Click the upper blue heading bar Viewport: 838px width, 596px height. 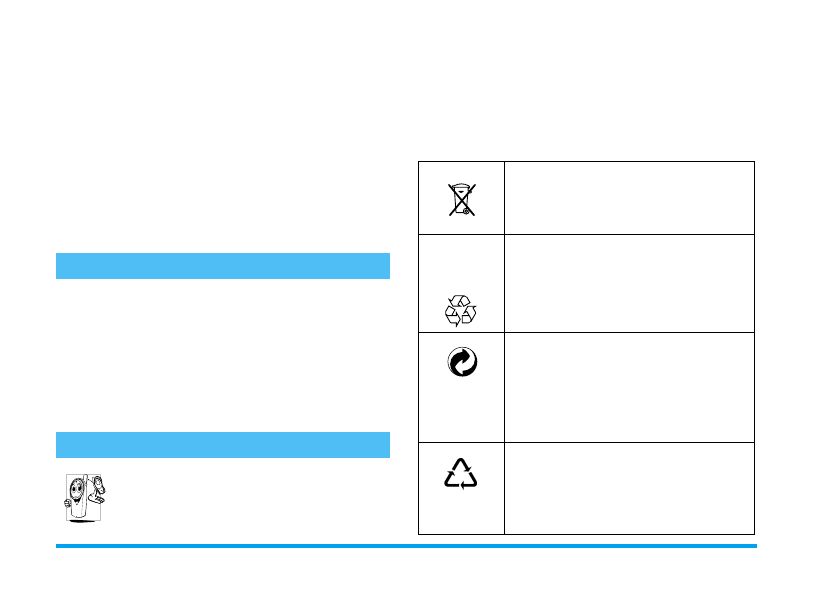(x=222, y=266)
